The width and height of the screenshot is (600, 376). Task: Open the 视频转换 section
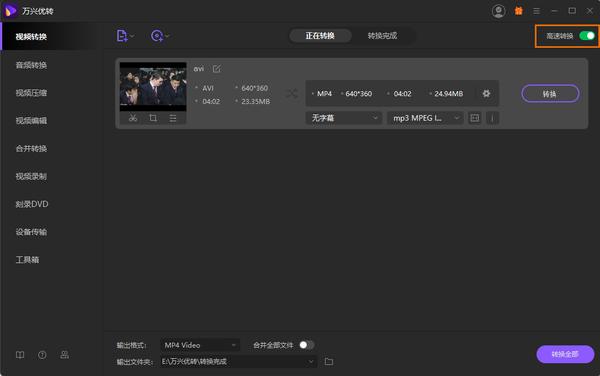click(31, 37)
